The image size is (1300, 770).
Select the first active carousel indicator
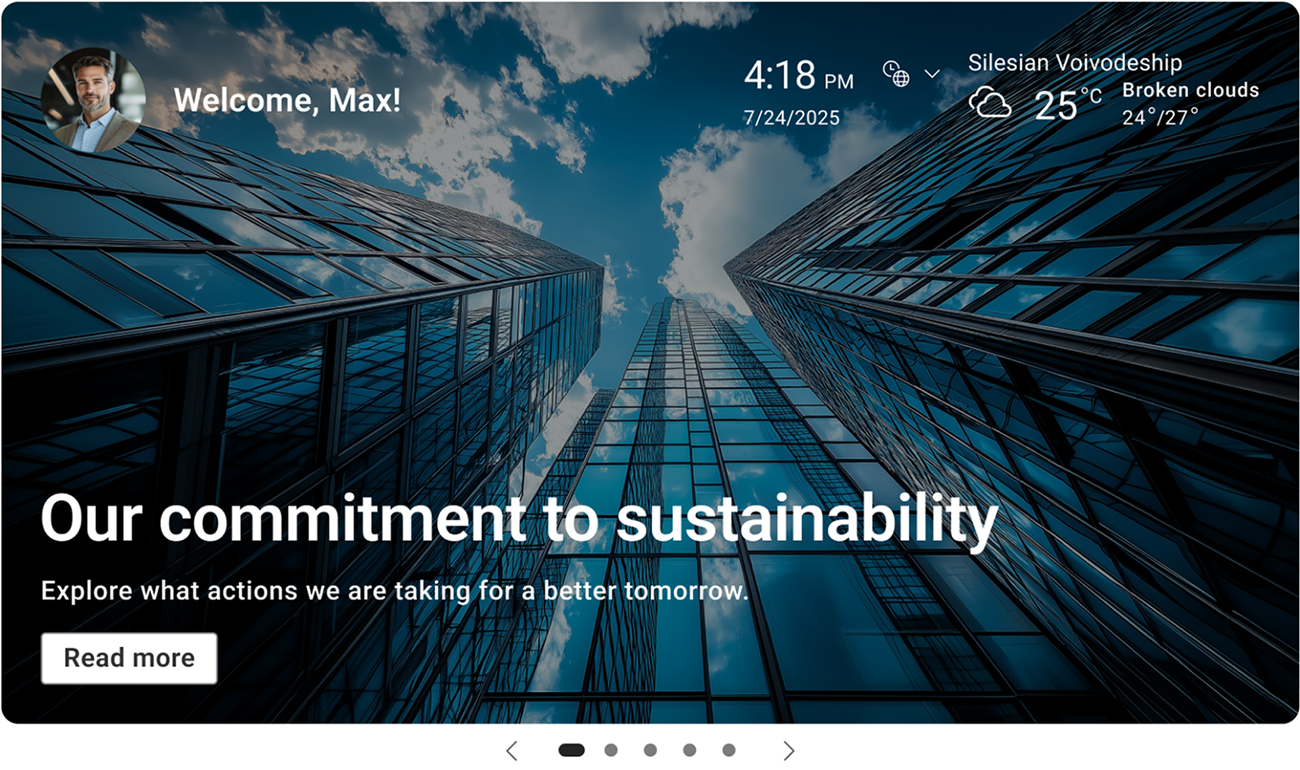pyautogui.click(x=571, y=750)
